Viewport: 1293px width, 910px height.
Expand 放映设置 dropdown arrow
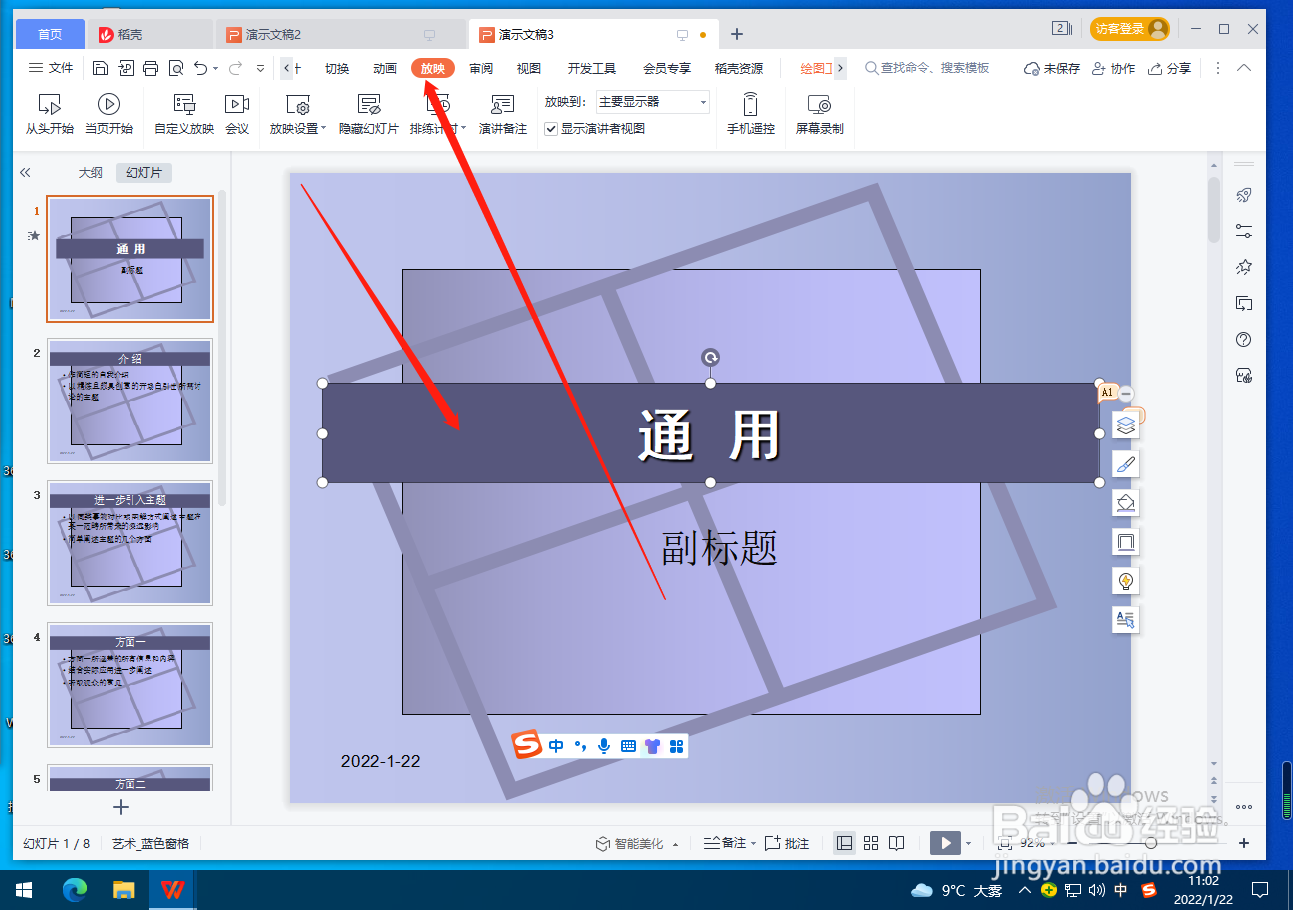tap(324, 128)
